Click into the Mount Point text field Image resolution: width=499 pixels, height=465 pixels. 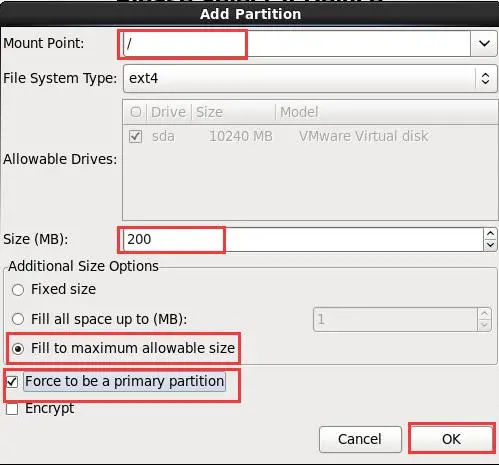coord(297,44)
